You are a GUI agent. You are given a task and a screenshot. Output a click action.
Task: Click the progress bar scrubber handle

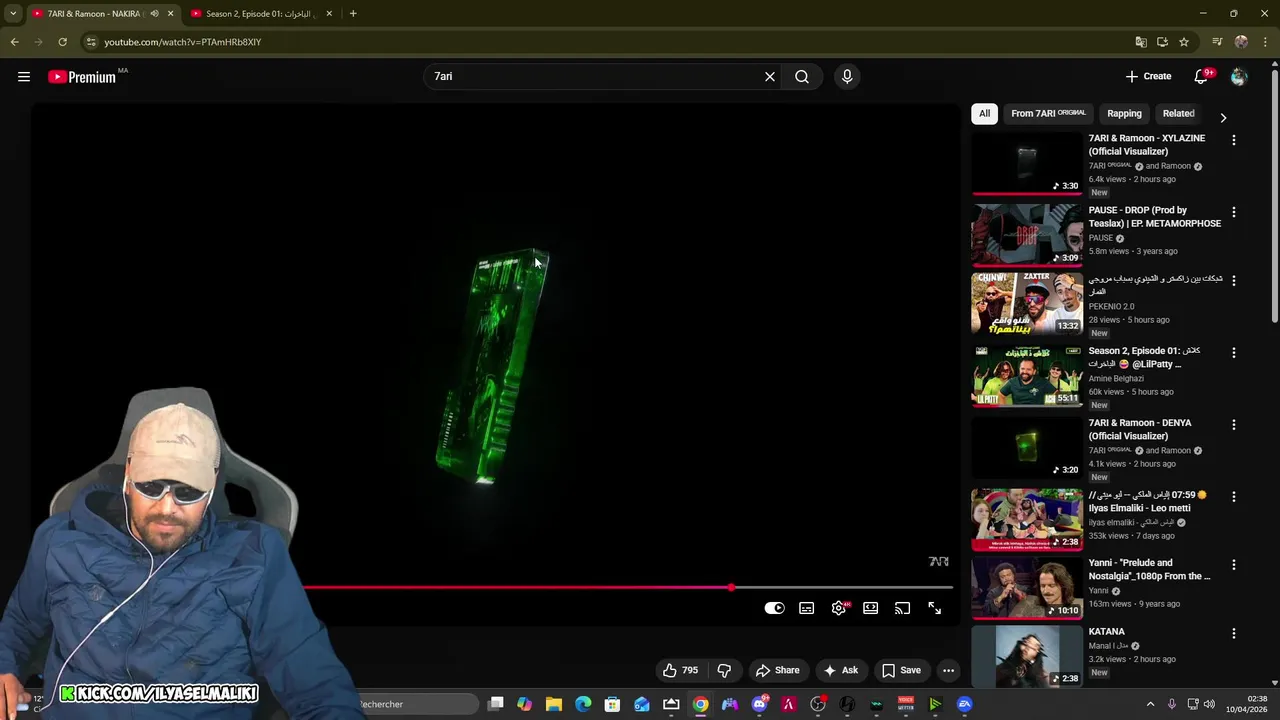732,588
